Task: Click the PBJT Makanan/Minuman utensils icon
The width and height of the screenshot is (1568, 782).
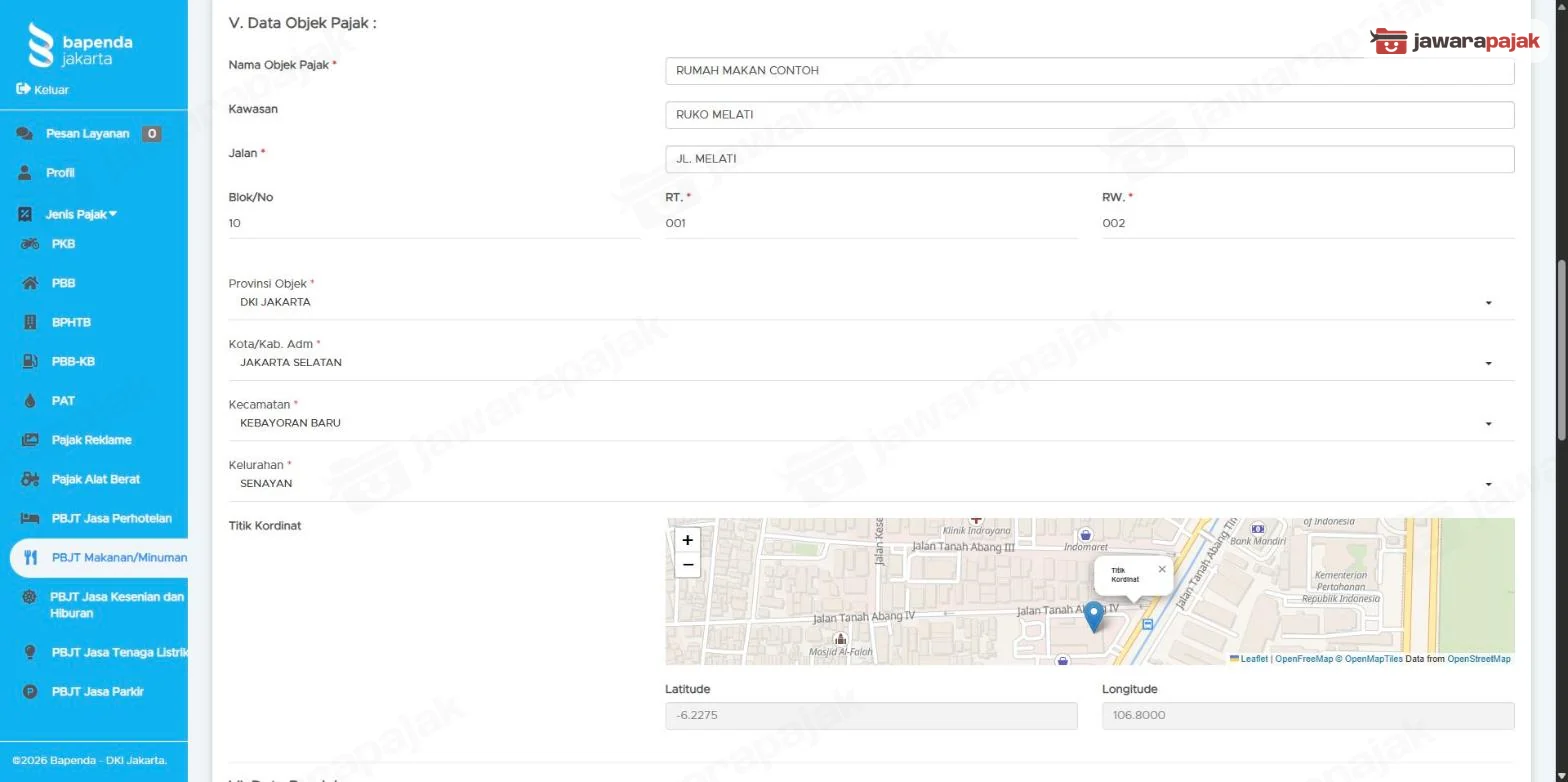Action: click(x=30, y=558)
